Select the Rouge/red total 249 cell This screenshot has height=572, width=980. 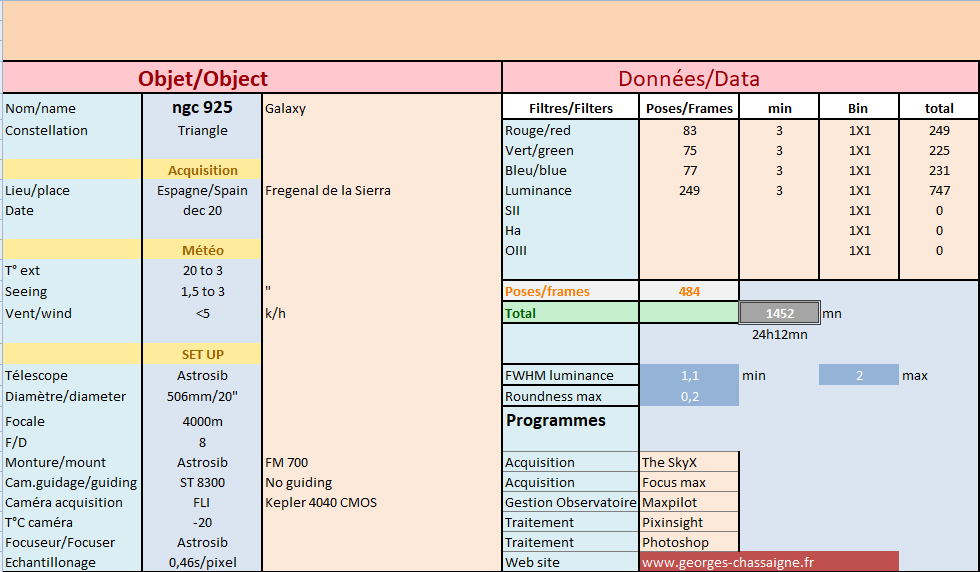tap(939, 131)
